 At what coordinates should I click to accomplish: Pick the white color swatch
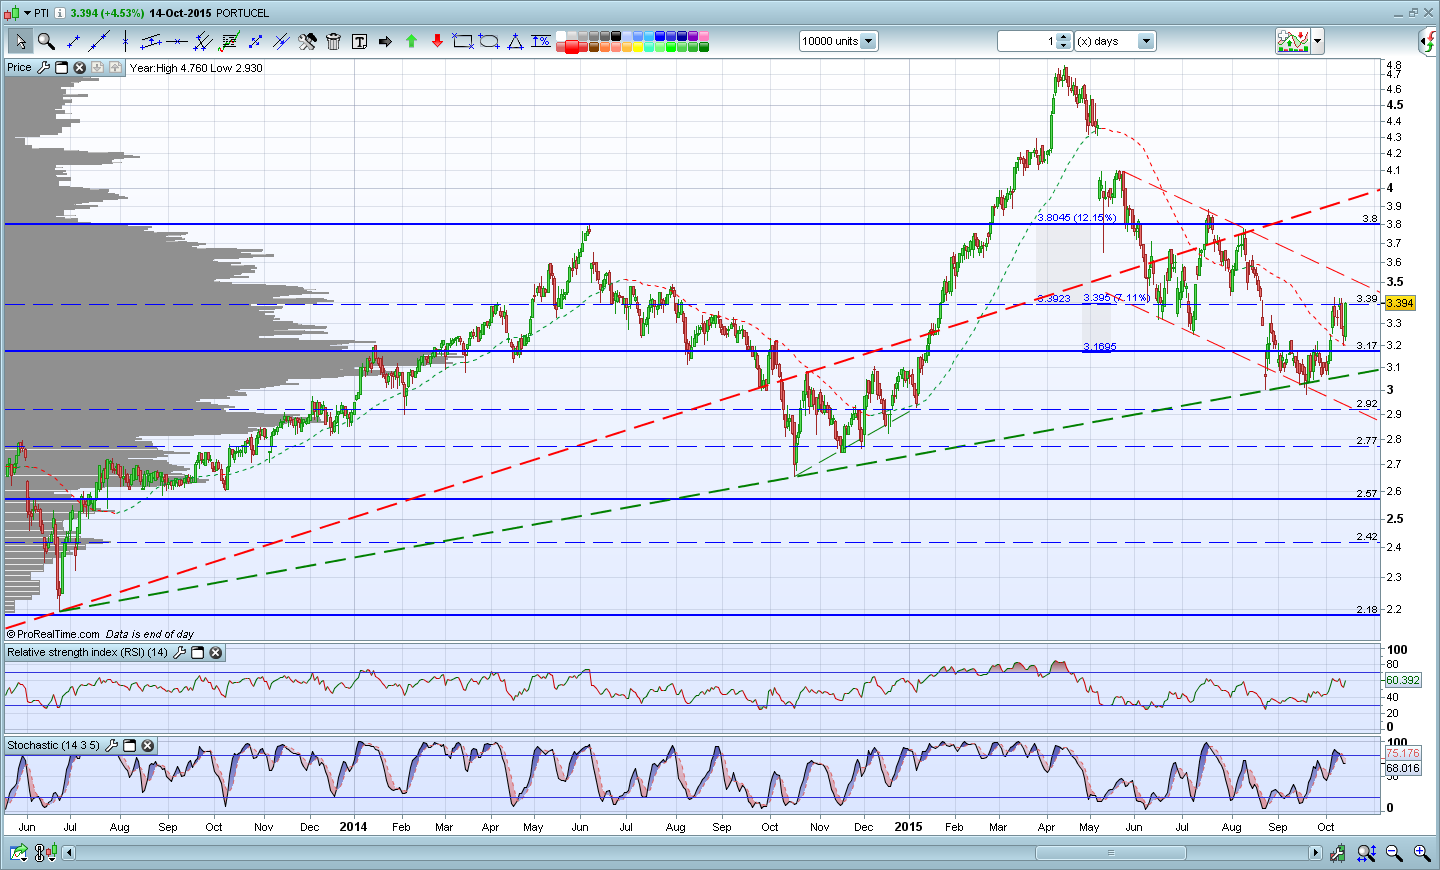click(x=561, y=36)
